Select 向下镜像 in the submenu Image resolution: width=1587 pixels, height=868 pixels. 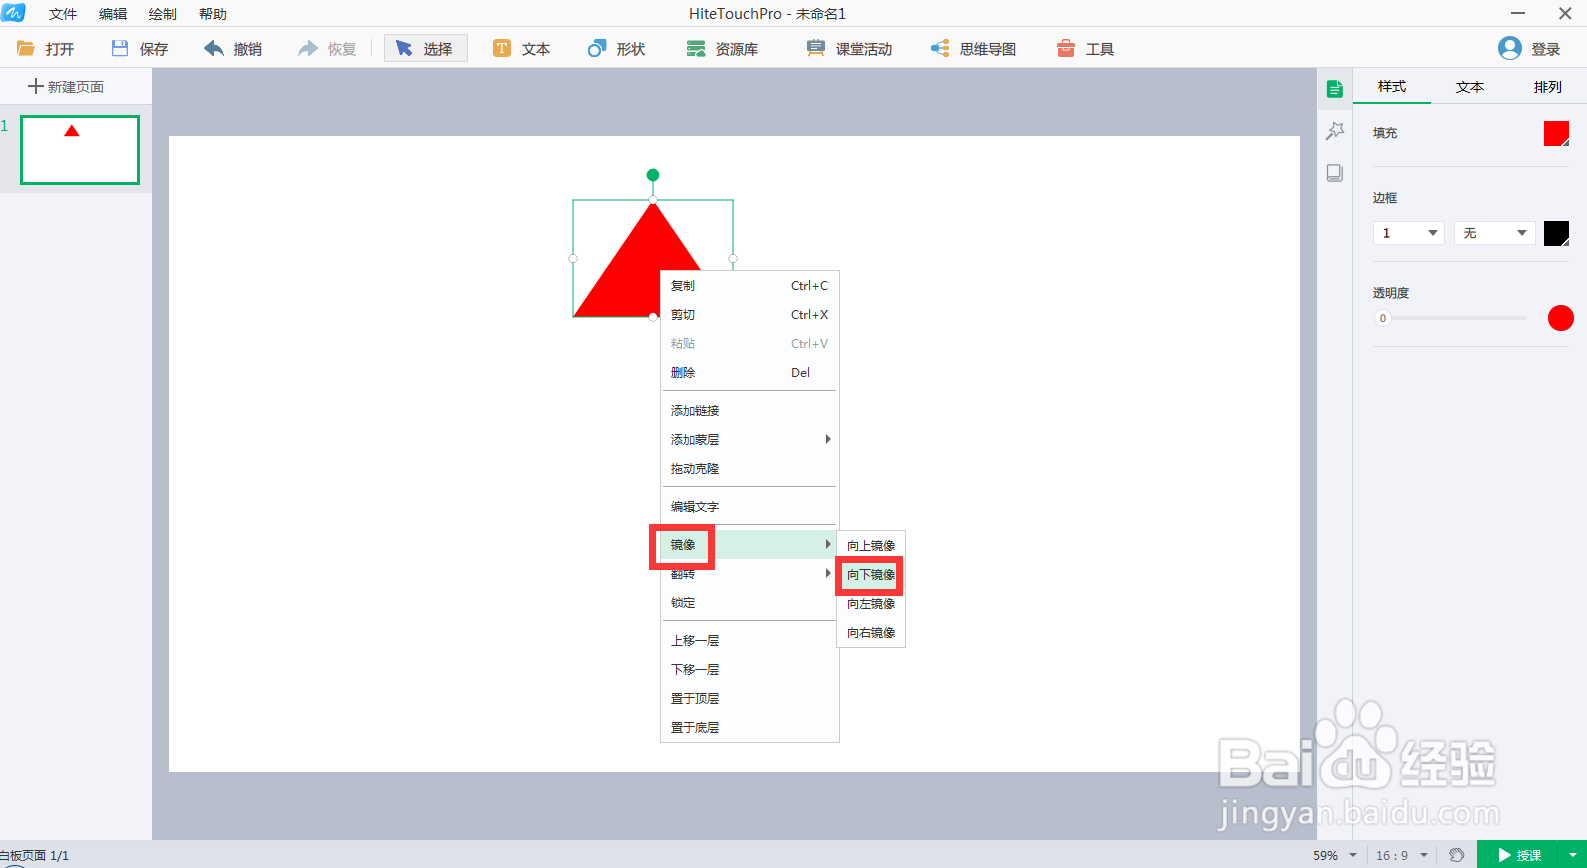click(x=871, y=575)
